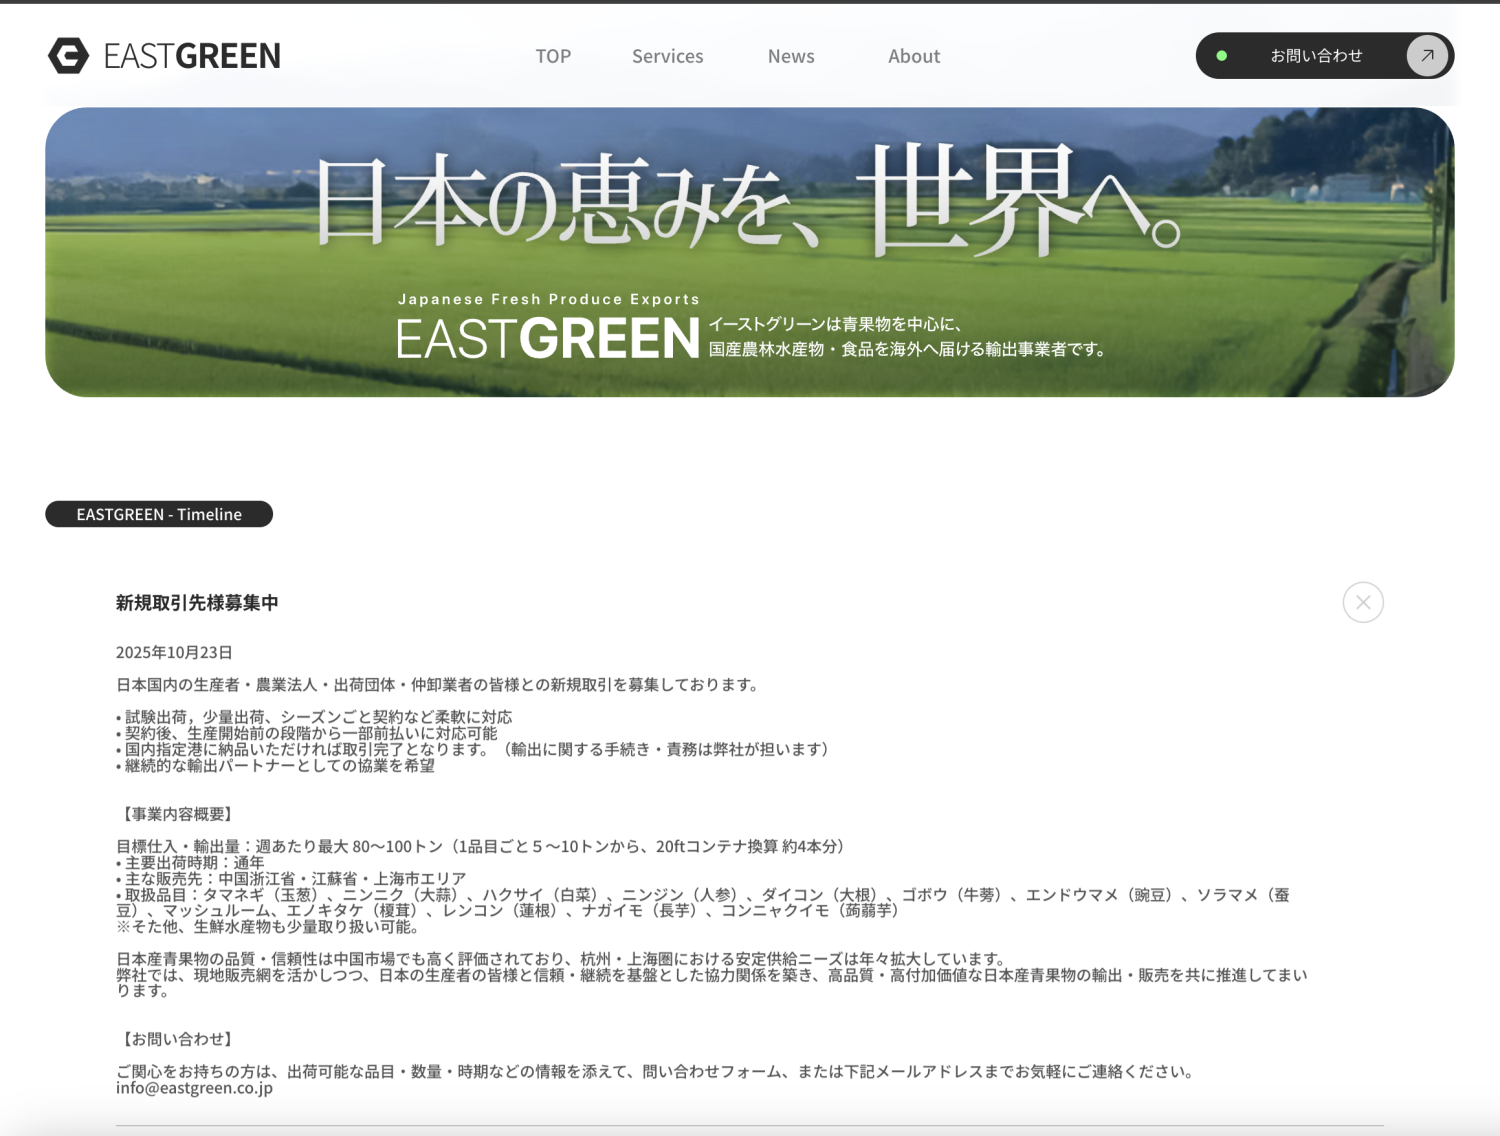Click the Japanese Fresh Produce Exports tagline

(548, 298)
